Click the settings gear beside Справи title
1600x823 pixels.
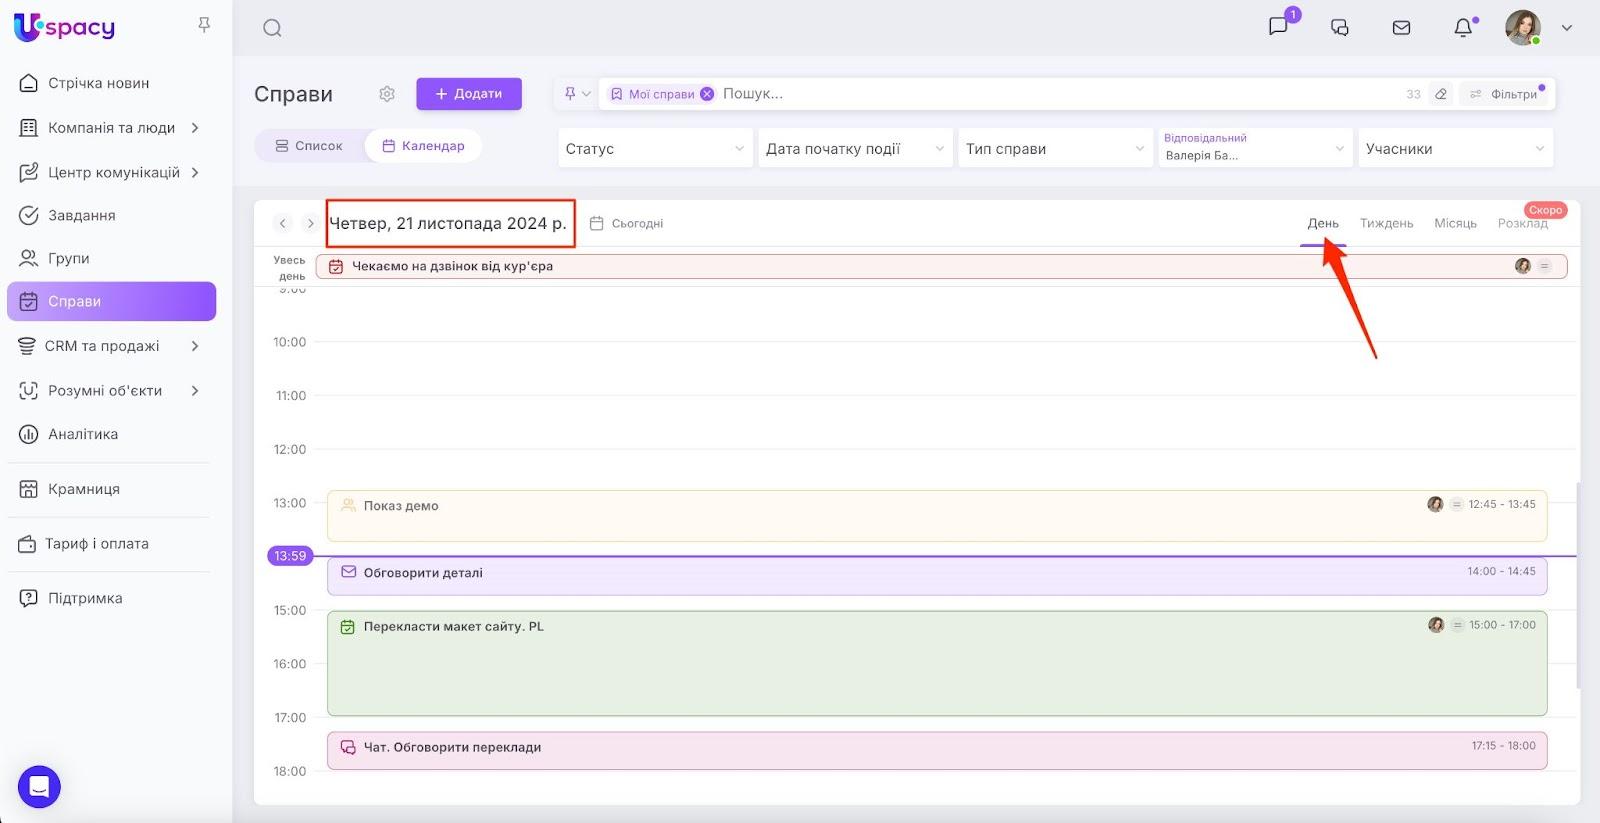pos(387,94)
